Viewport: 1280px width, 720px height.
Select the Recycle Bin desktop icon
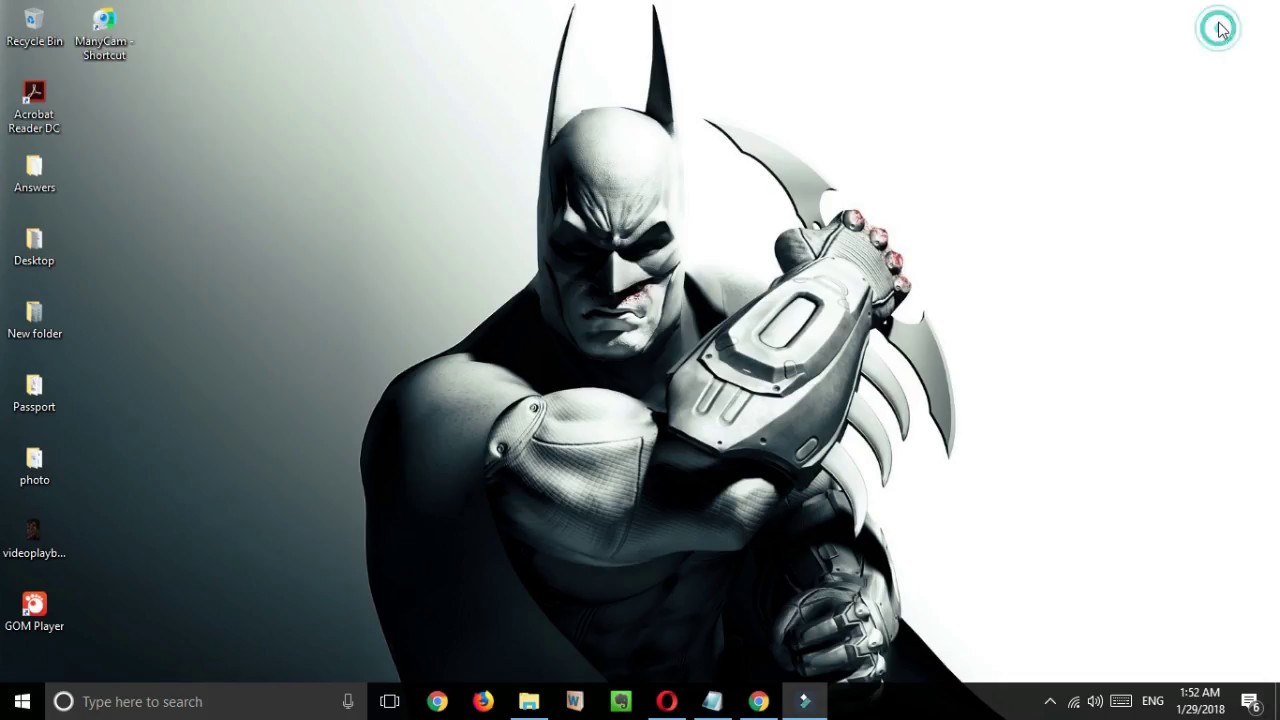click(x=34, y=28)
